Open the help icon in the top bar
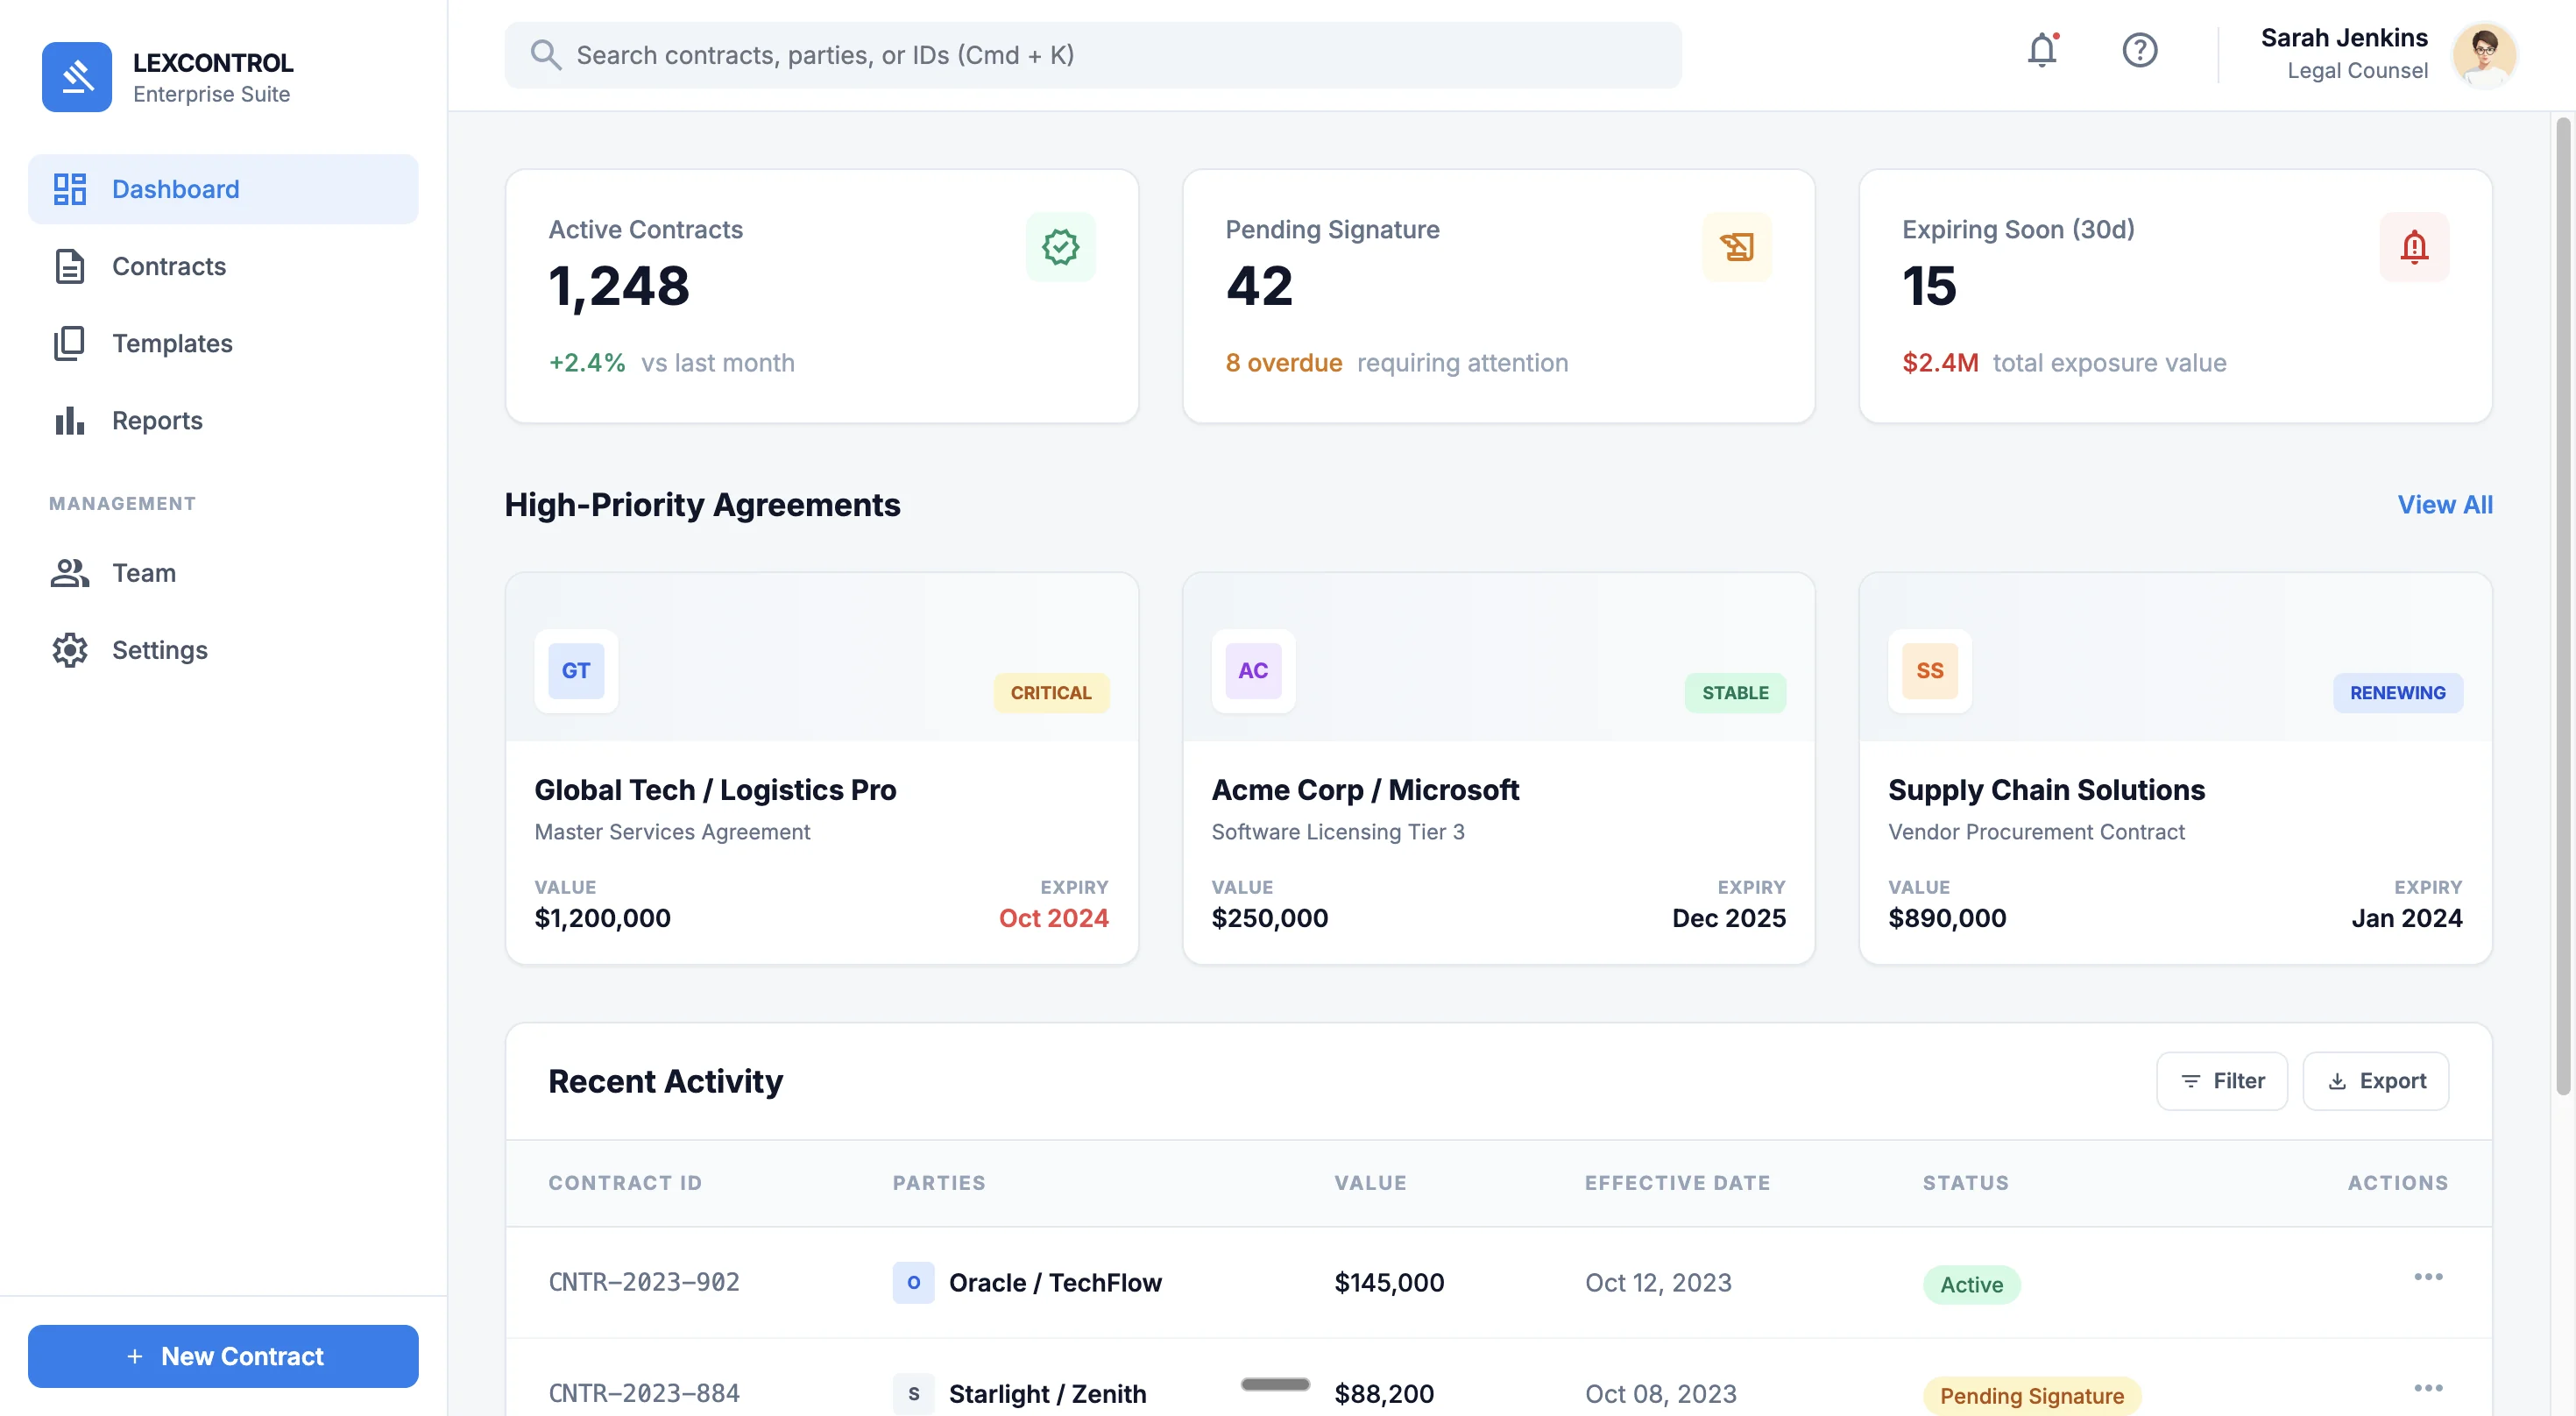Screen dimensions: 2576x1416 click(2140, 51)
